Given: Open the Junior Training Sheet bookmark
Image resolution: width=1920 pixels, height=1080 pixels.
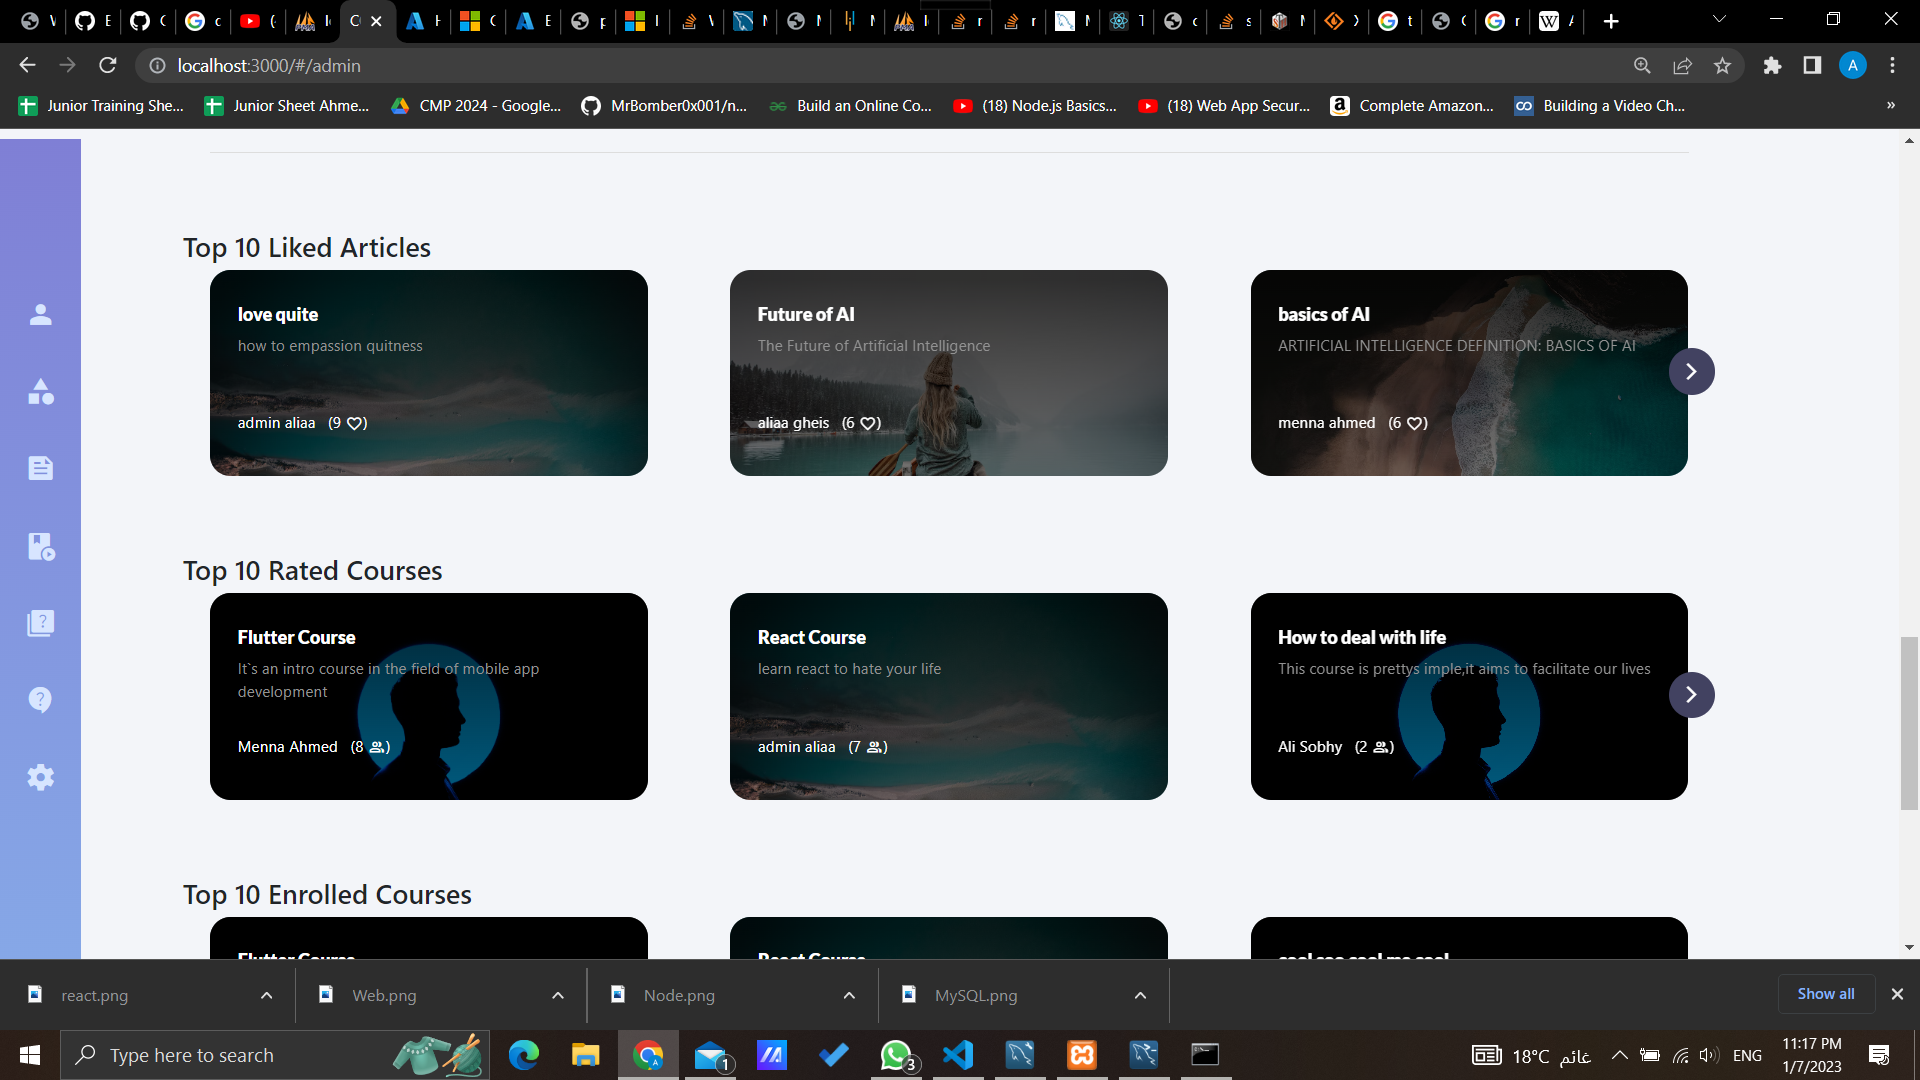Looking at the screenshot, I should [102, 106].
